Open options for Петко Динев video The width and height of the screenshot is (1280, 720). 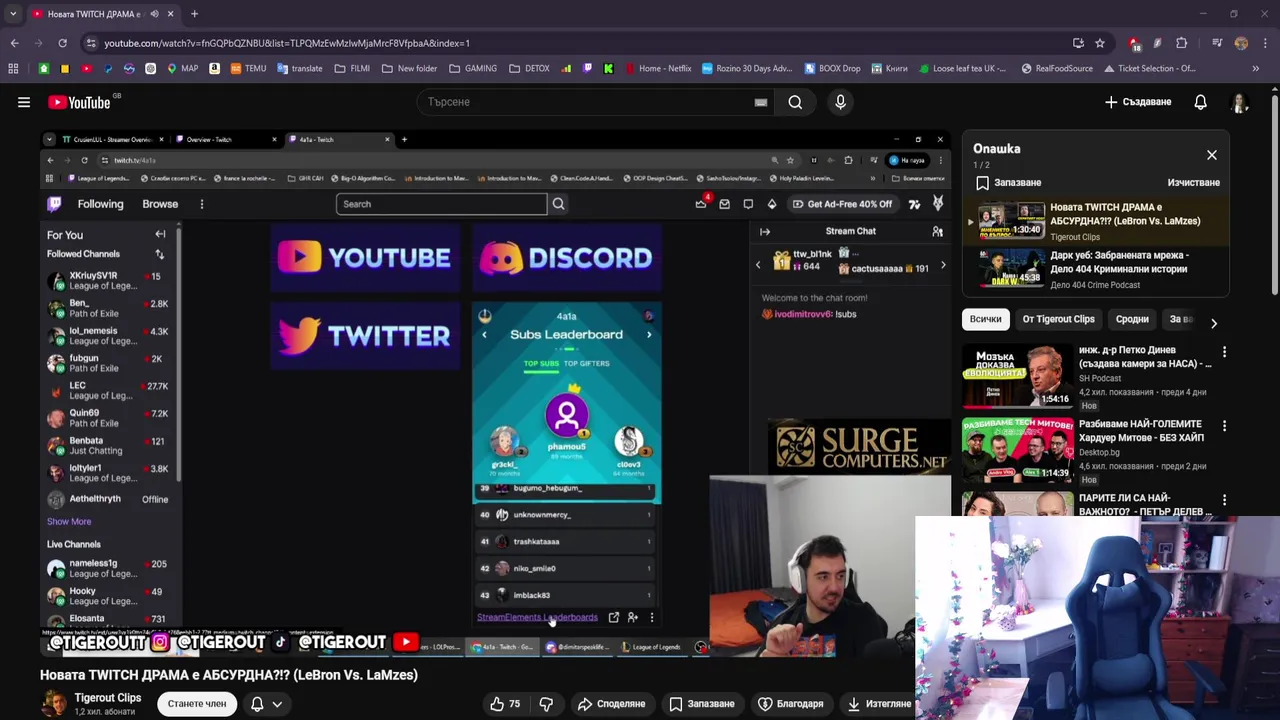(x=1224, y=352)
